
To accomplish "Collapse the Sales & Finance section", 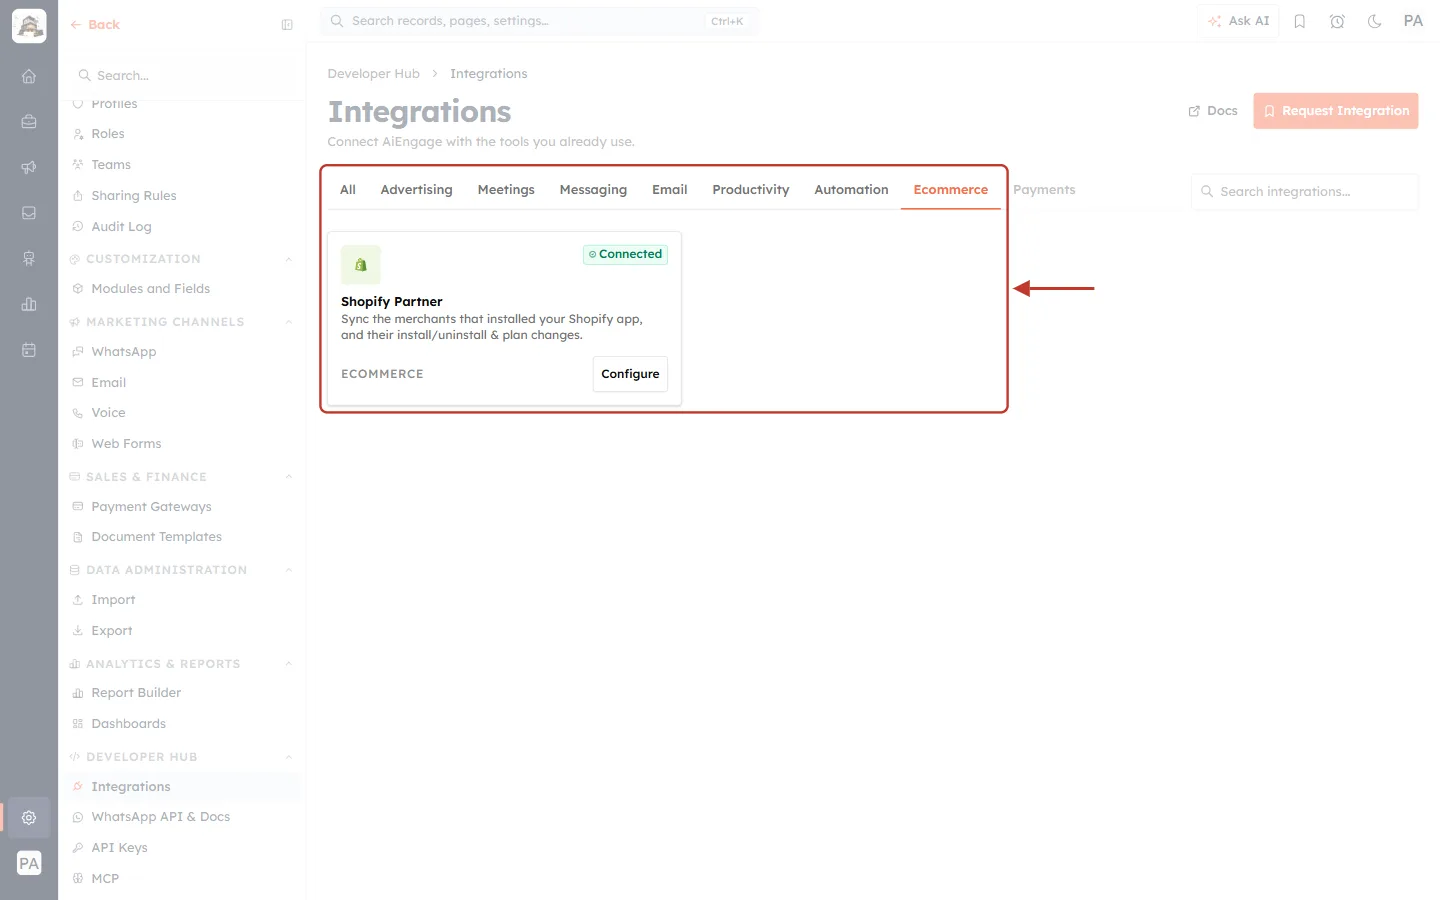I will coord(289,477).
